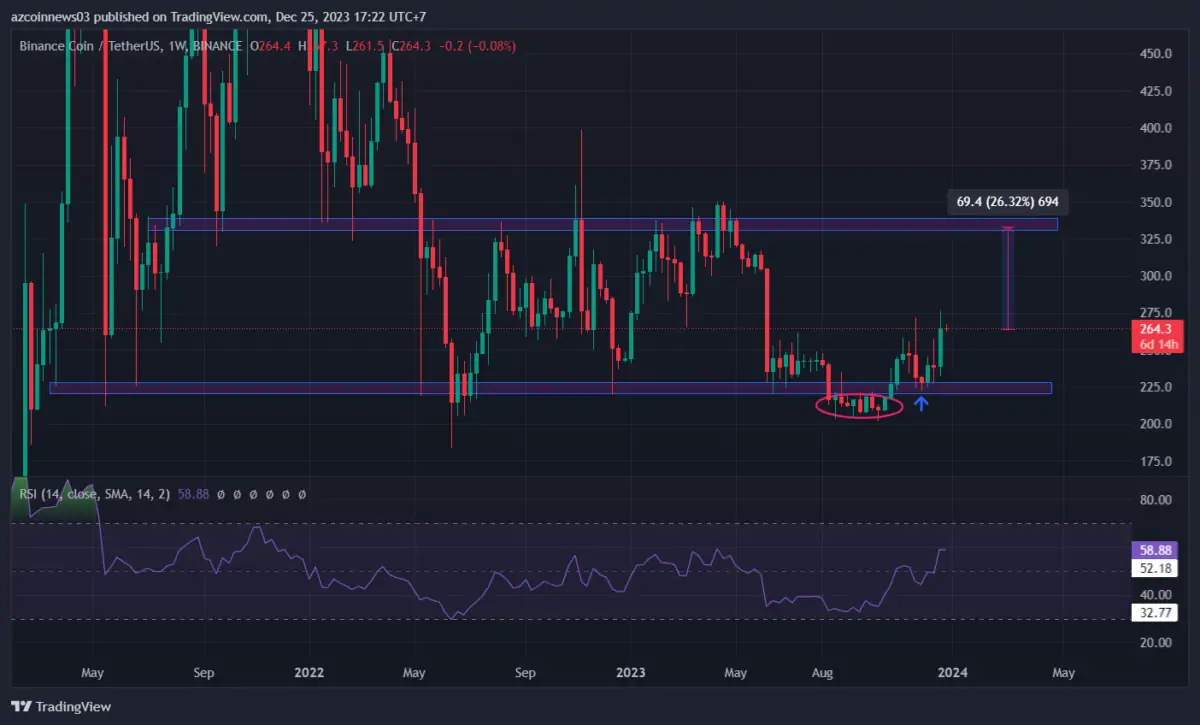
Task: Click the 2024 time axis label
Action: coord(955,673)
